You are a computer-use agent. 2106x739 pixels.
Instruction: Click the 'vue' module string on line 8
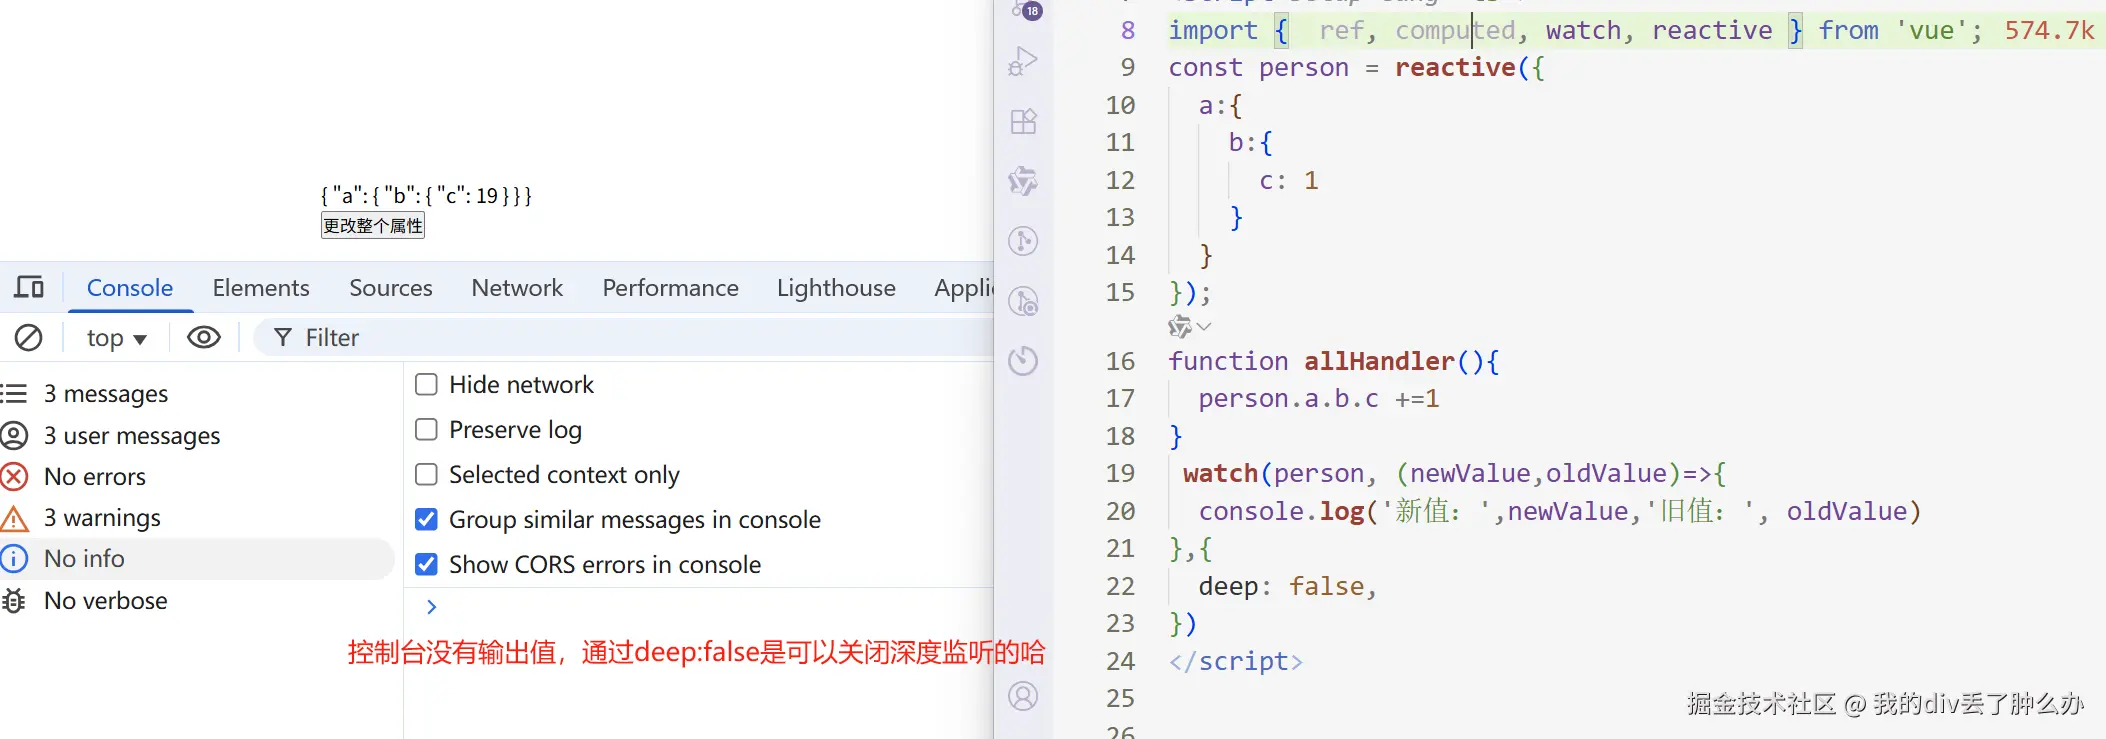click(1931, 31)
